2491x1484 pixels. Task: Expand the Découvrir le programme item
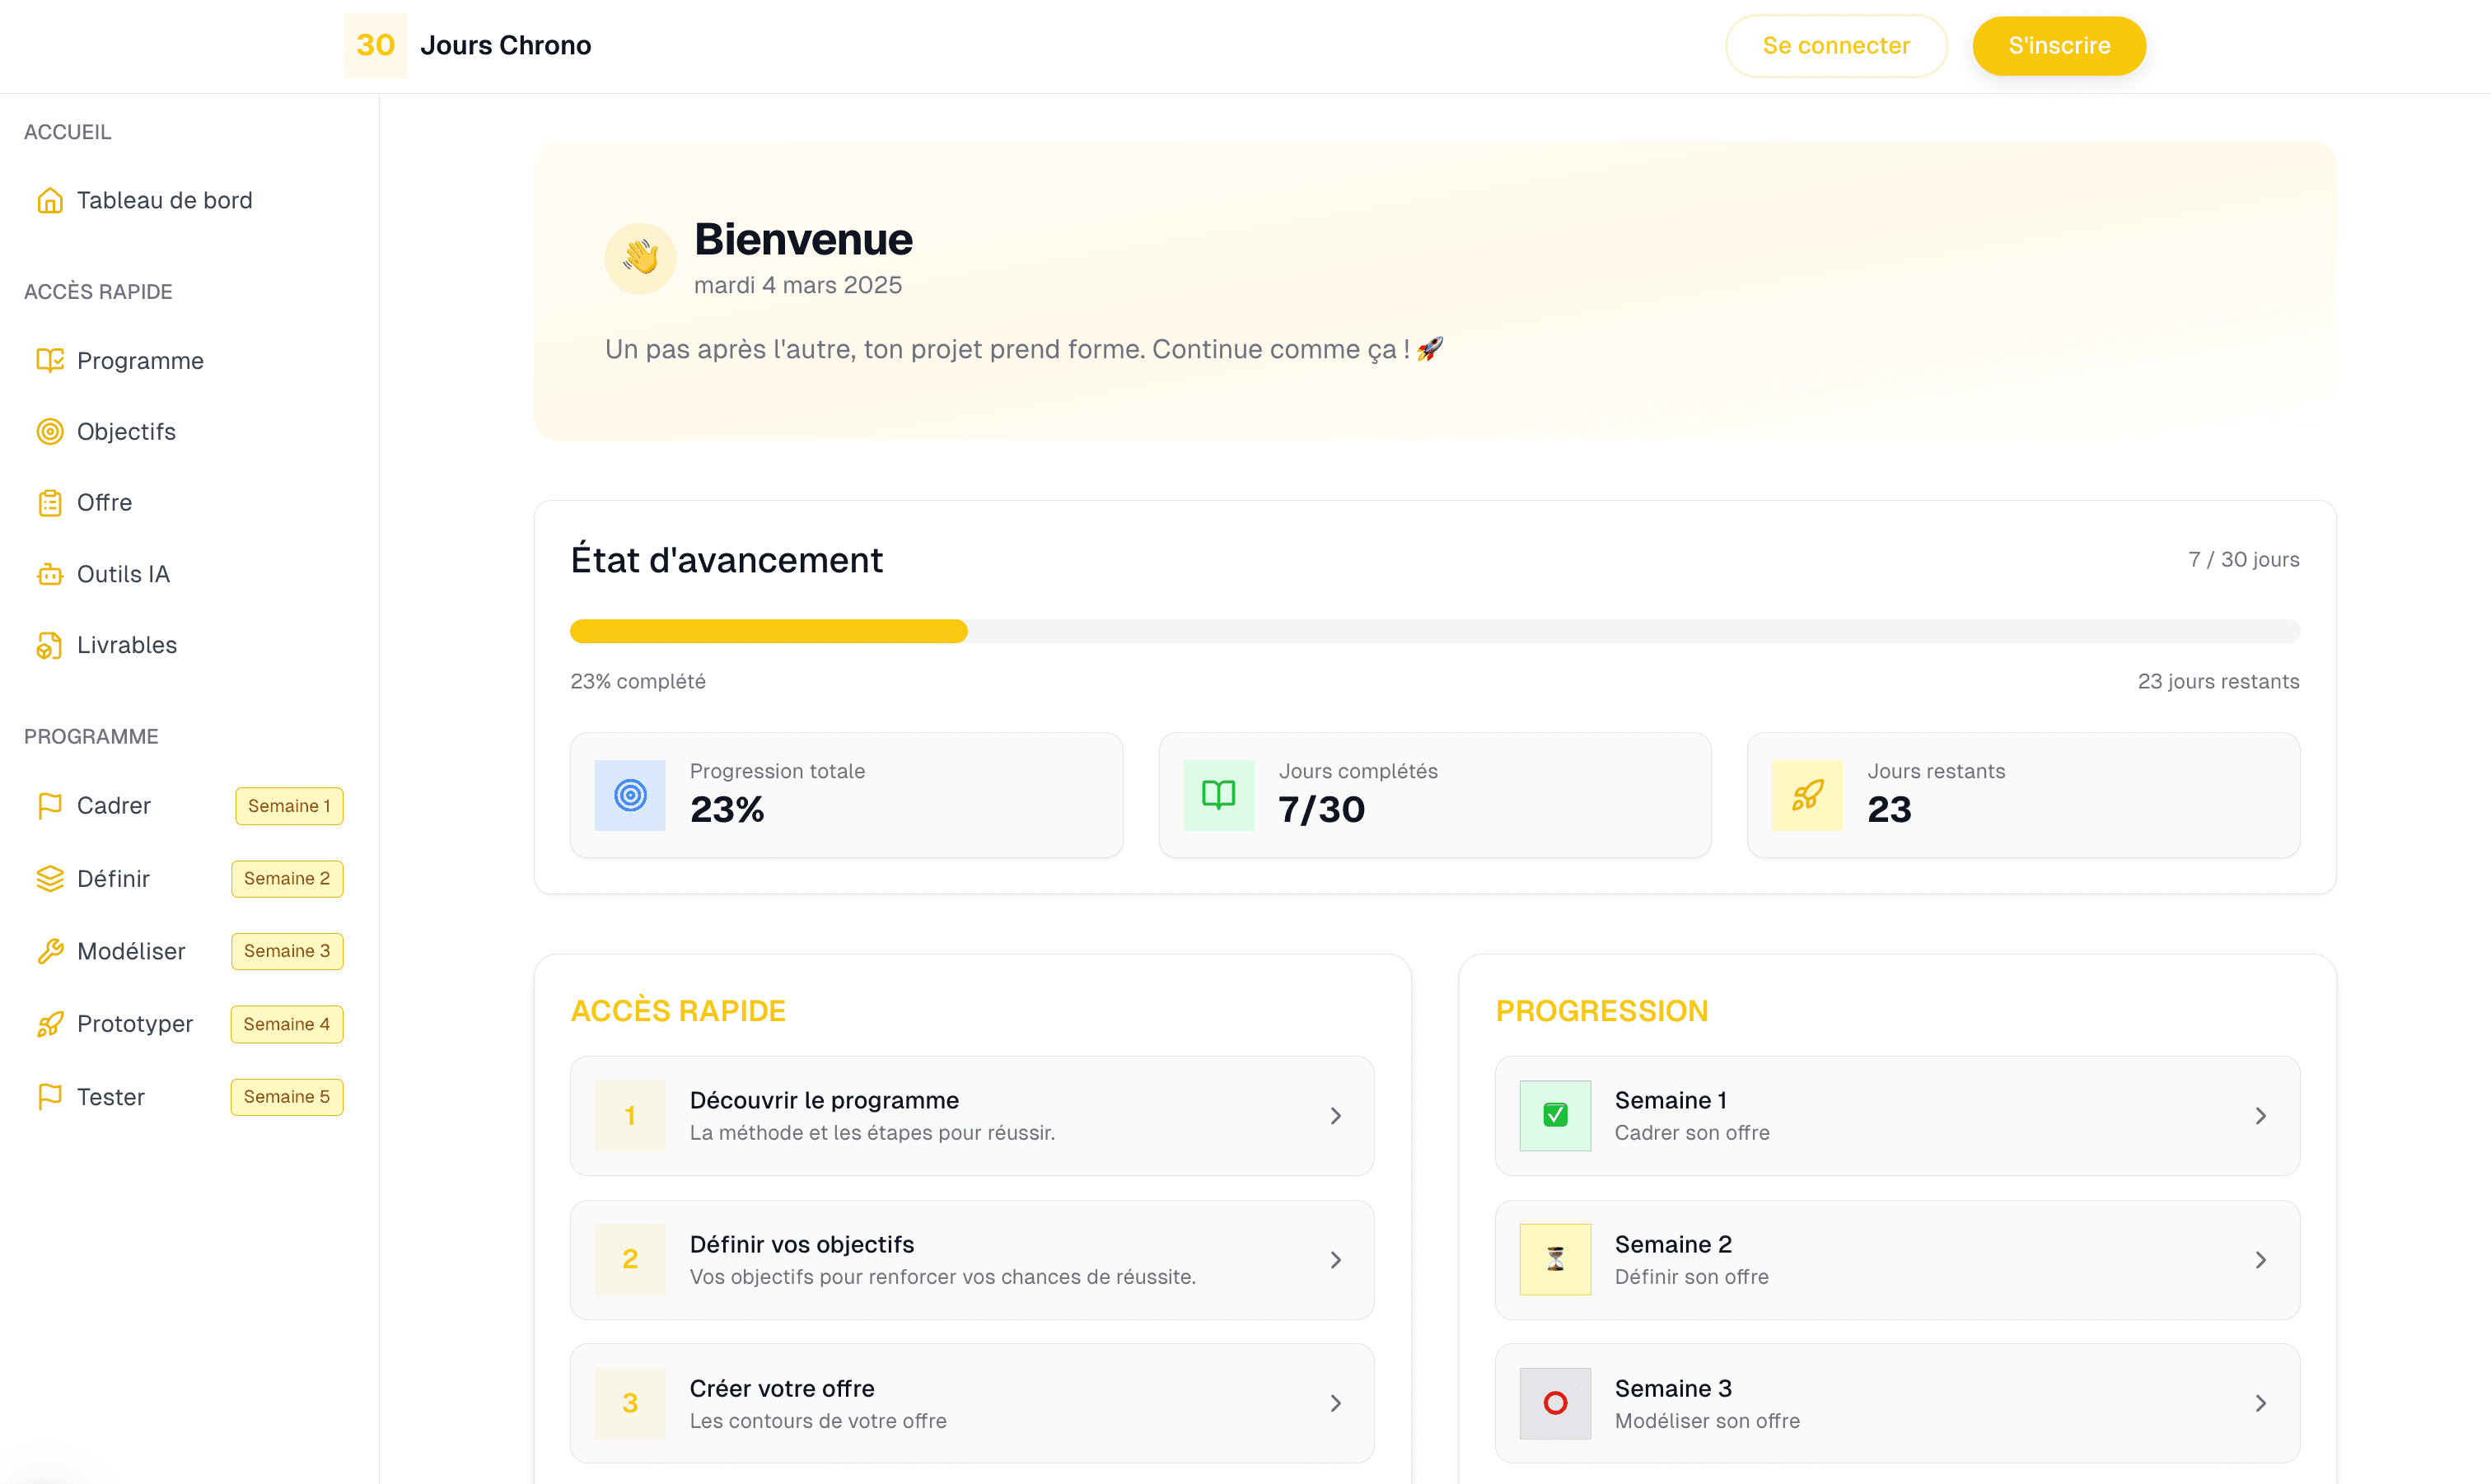tap(1335, 1116)
